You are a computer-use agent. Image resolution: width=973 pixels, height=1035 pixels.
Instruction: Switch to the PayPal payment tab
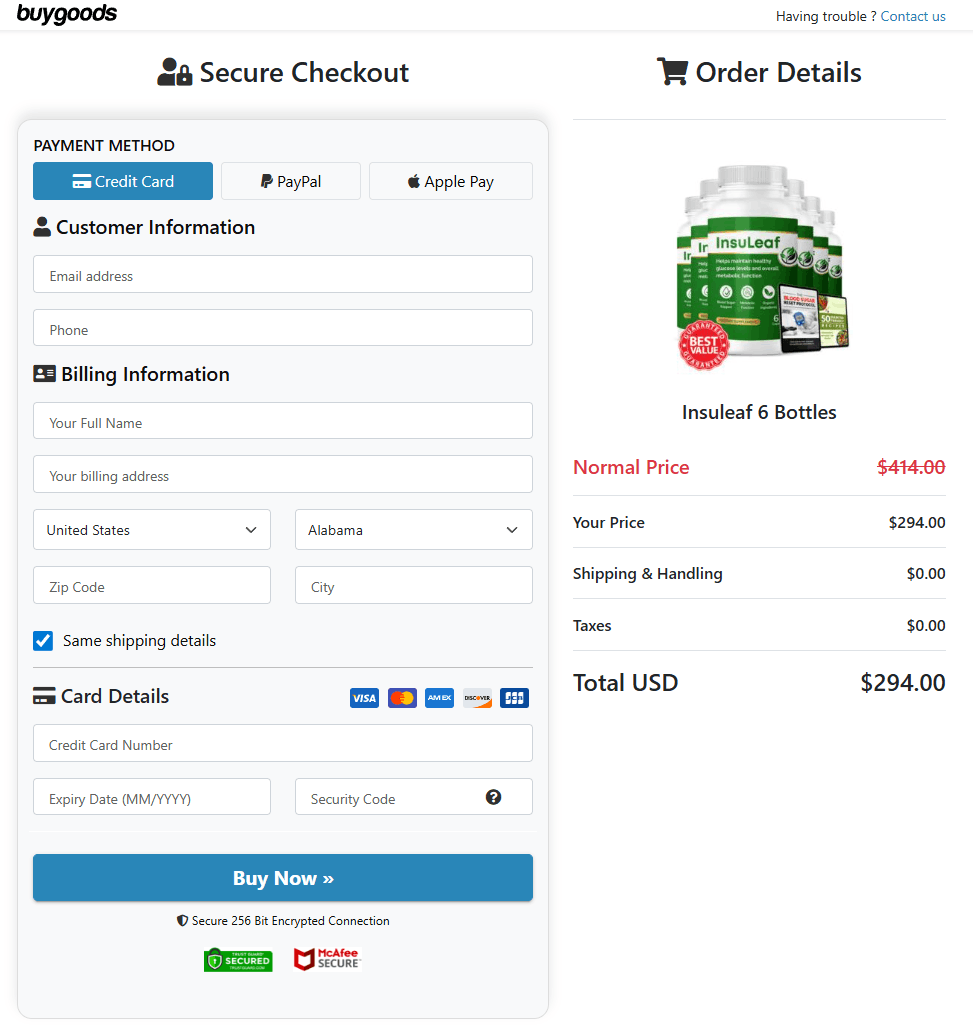tap(290, 181)
